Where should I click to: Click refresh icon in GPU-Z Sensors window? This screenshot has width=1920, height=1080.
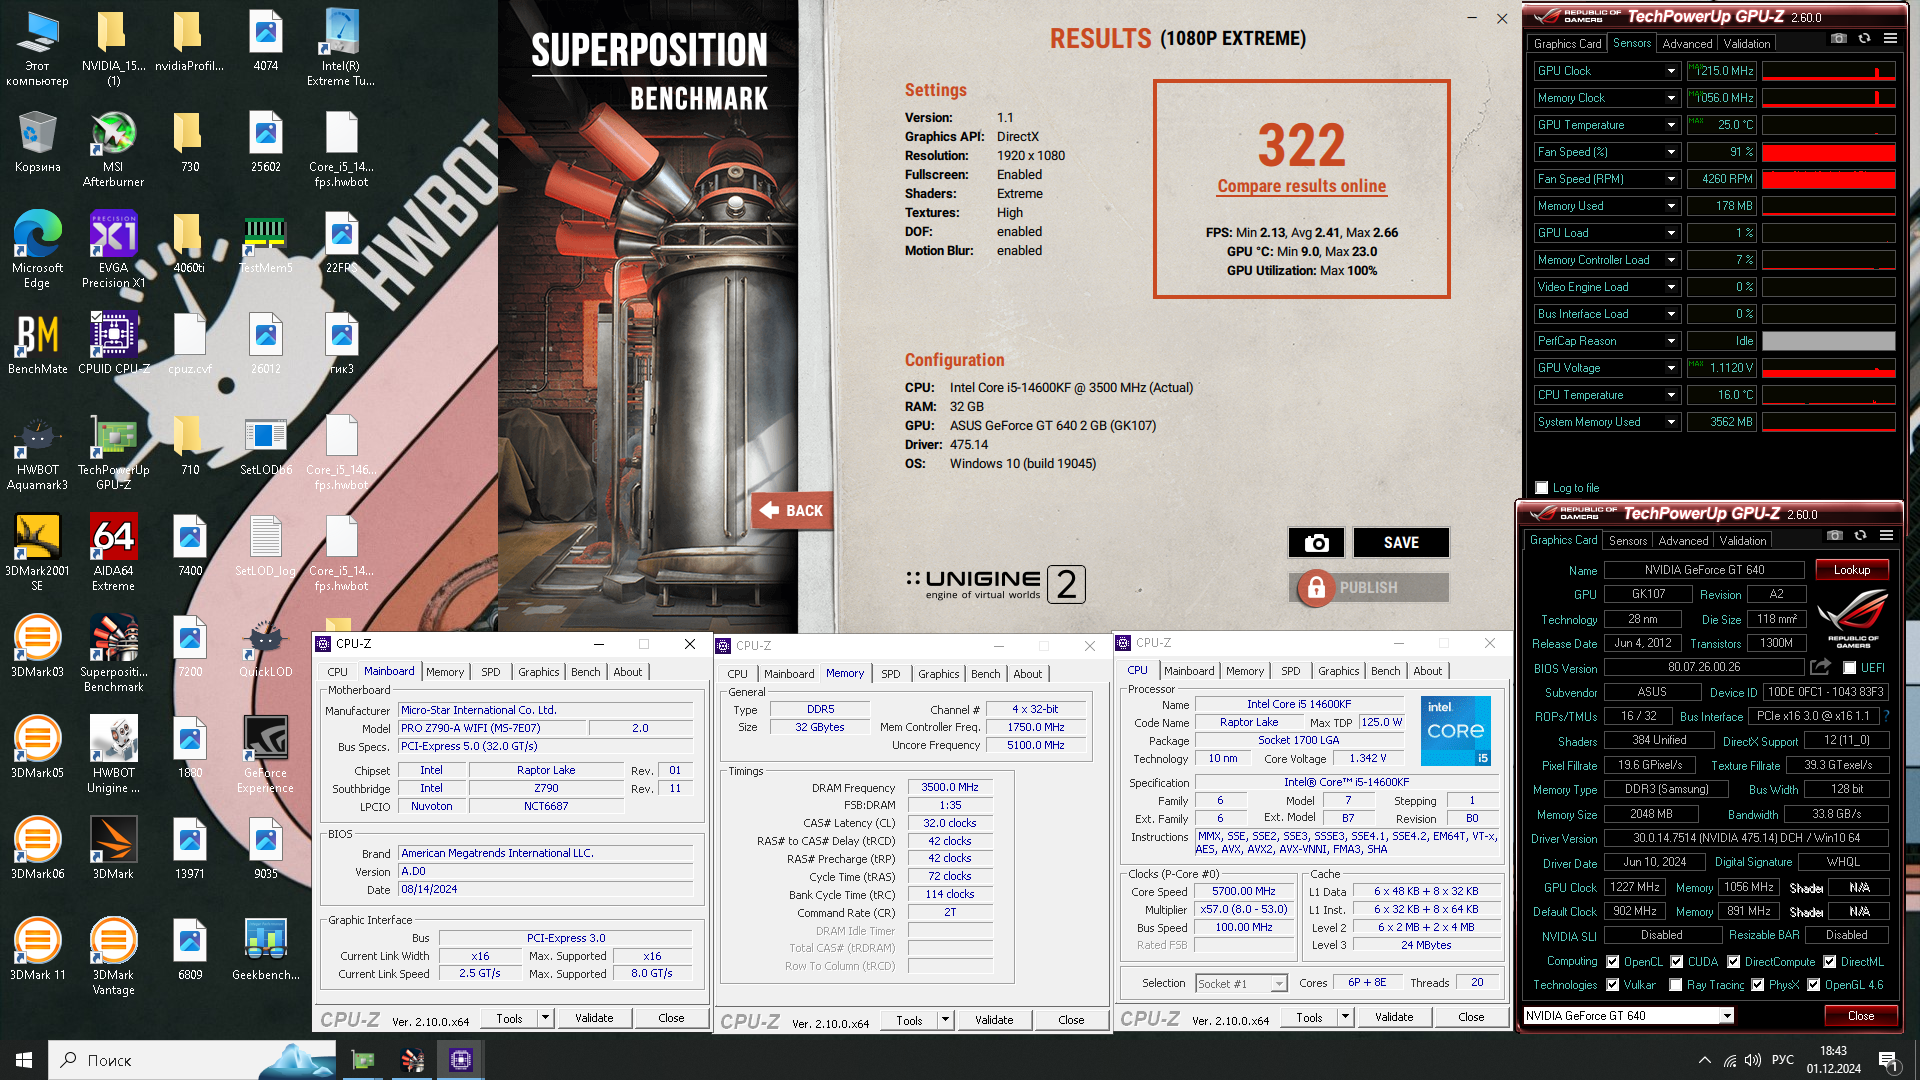pyautogui.click(x=1864, y=39)
